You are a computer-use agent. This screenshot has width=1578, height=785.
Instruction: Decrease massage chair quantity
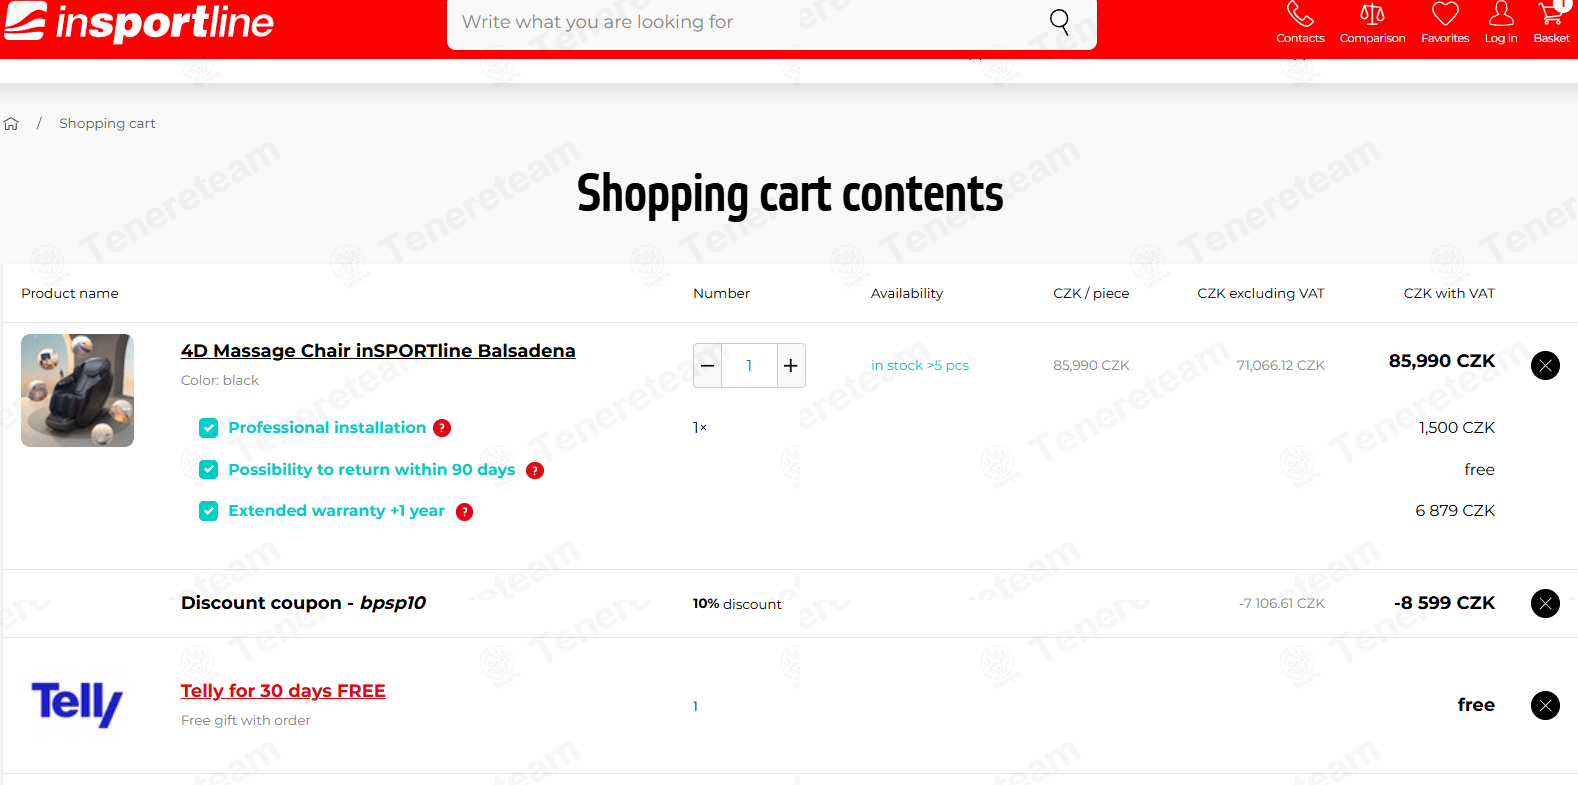coord(707,365)
